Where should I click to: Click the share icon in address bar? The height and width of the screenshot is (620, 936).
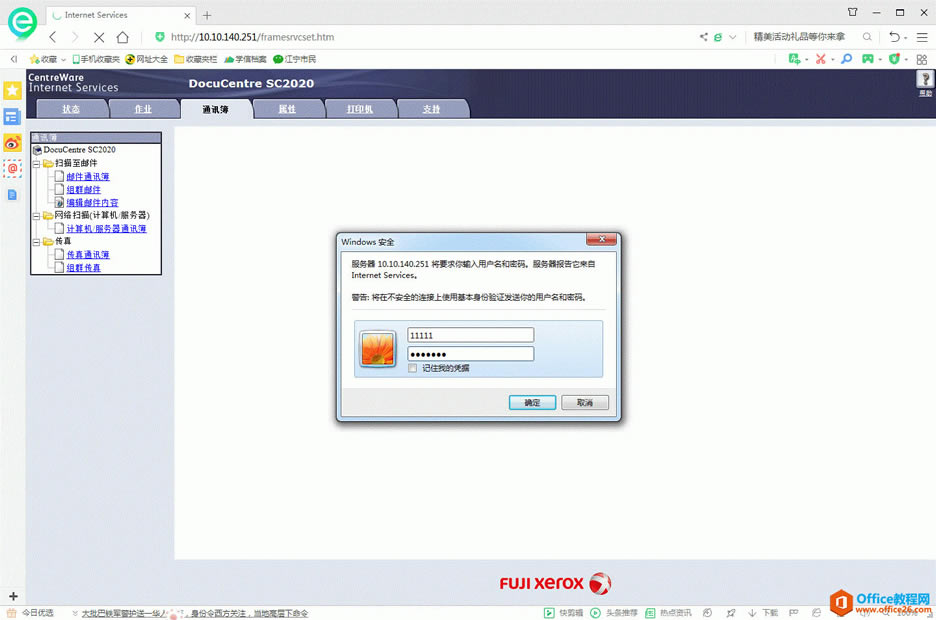(704, 37)
